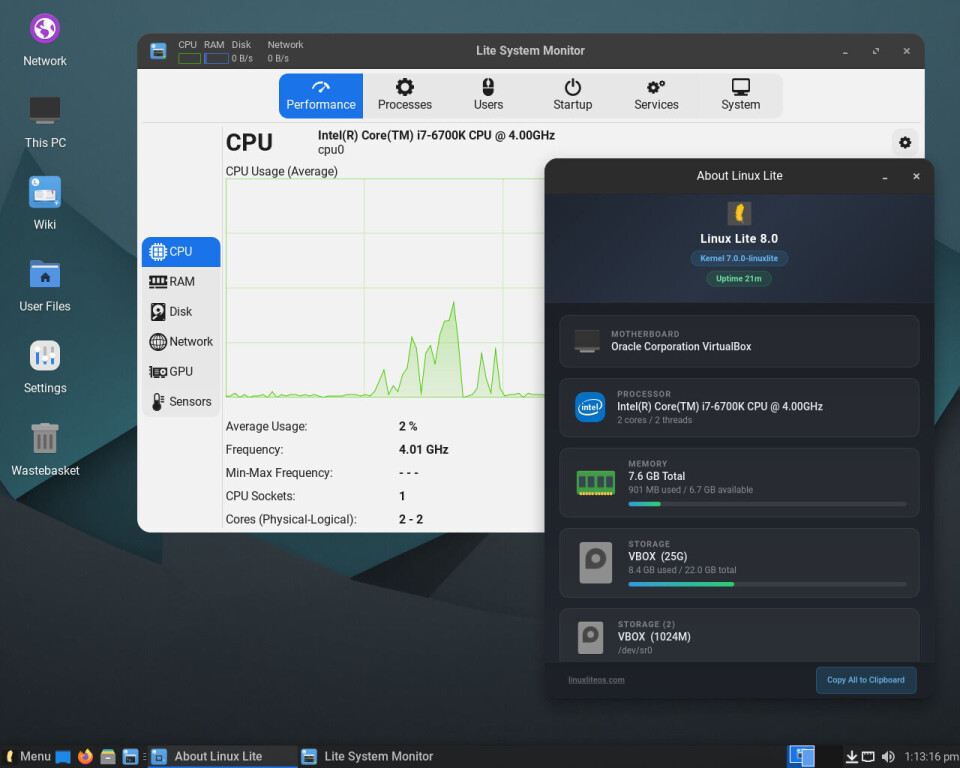Click the RAM mini graph in title bar
Screen dimensions: 960x768
tap(216, 59)
